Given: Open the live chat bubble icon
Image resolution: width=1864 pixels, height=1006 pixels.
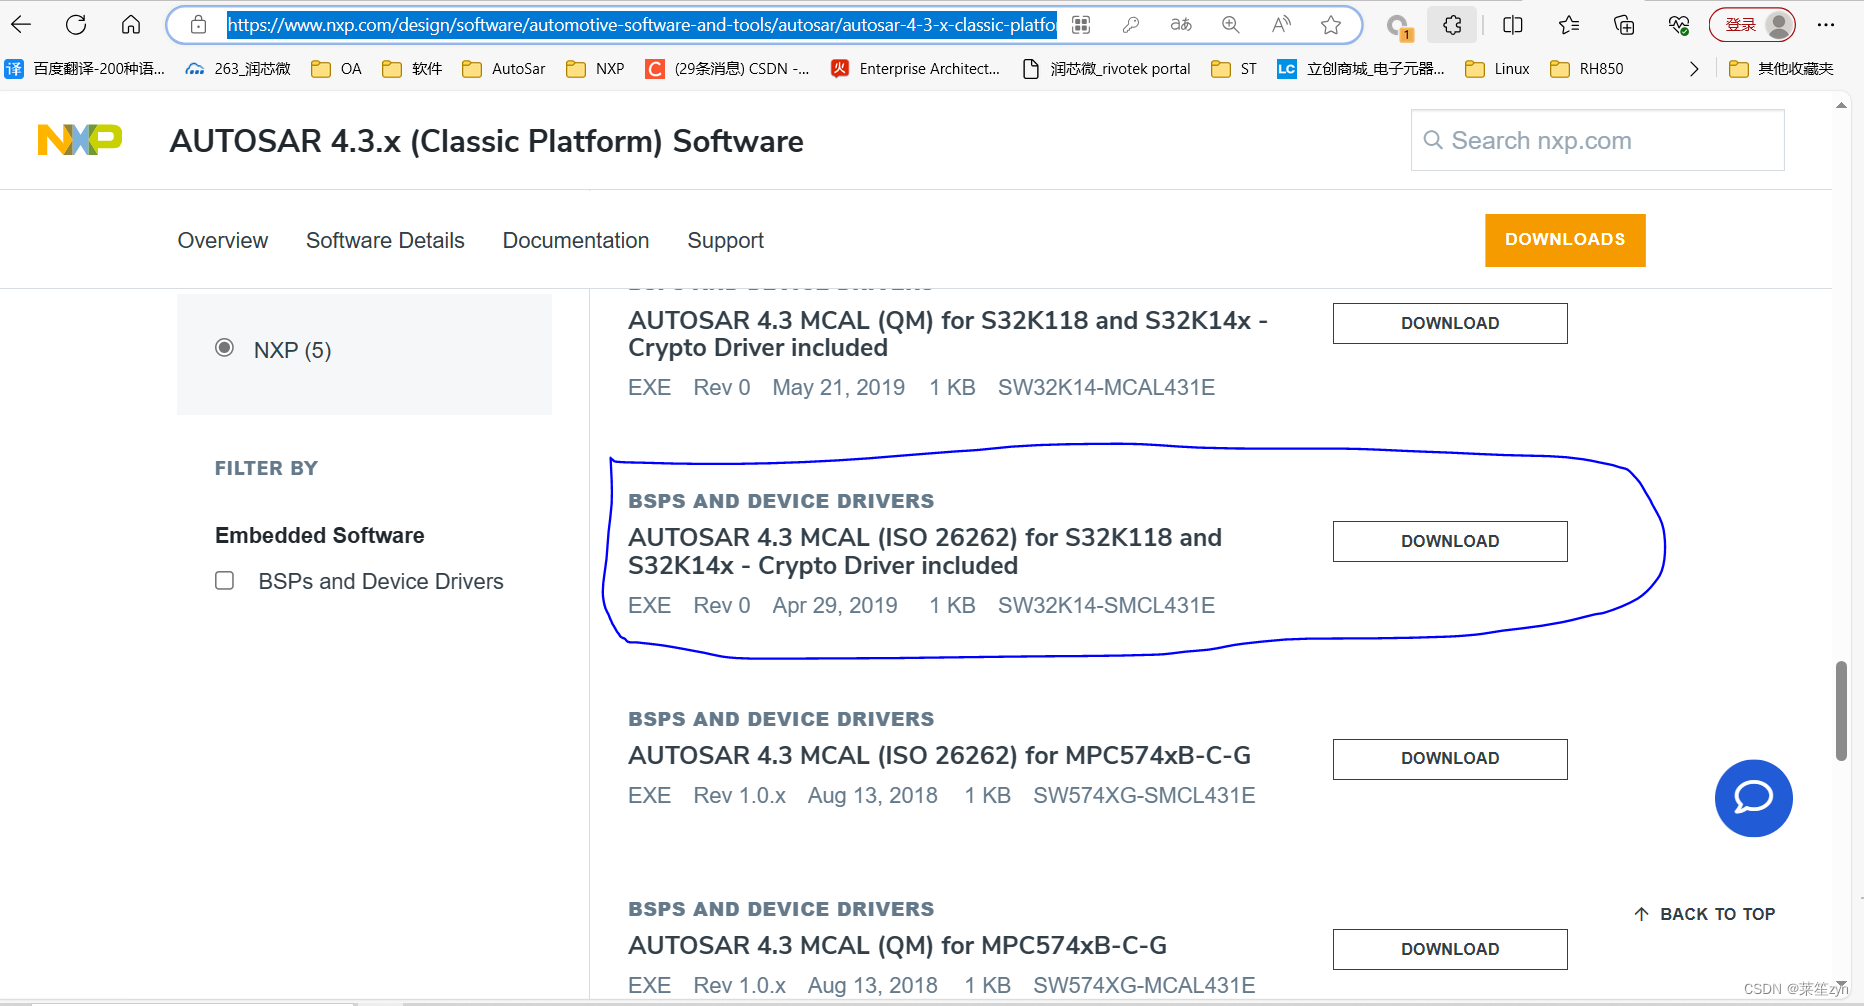Looking at the screenshot, I should [1753, 798].
